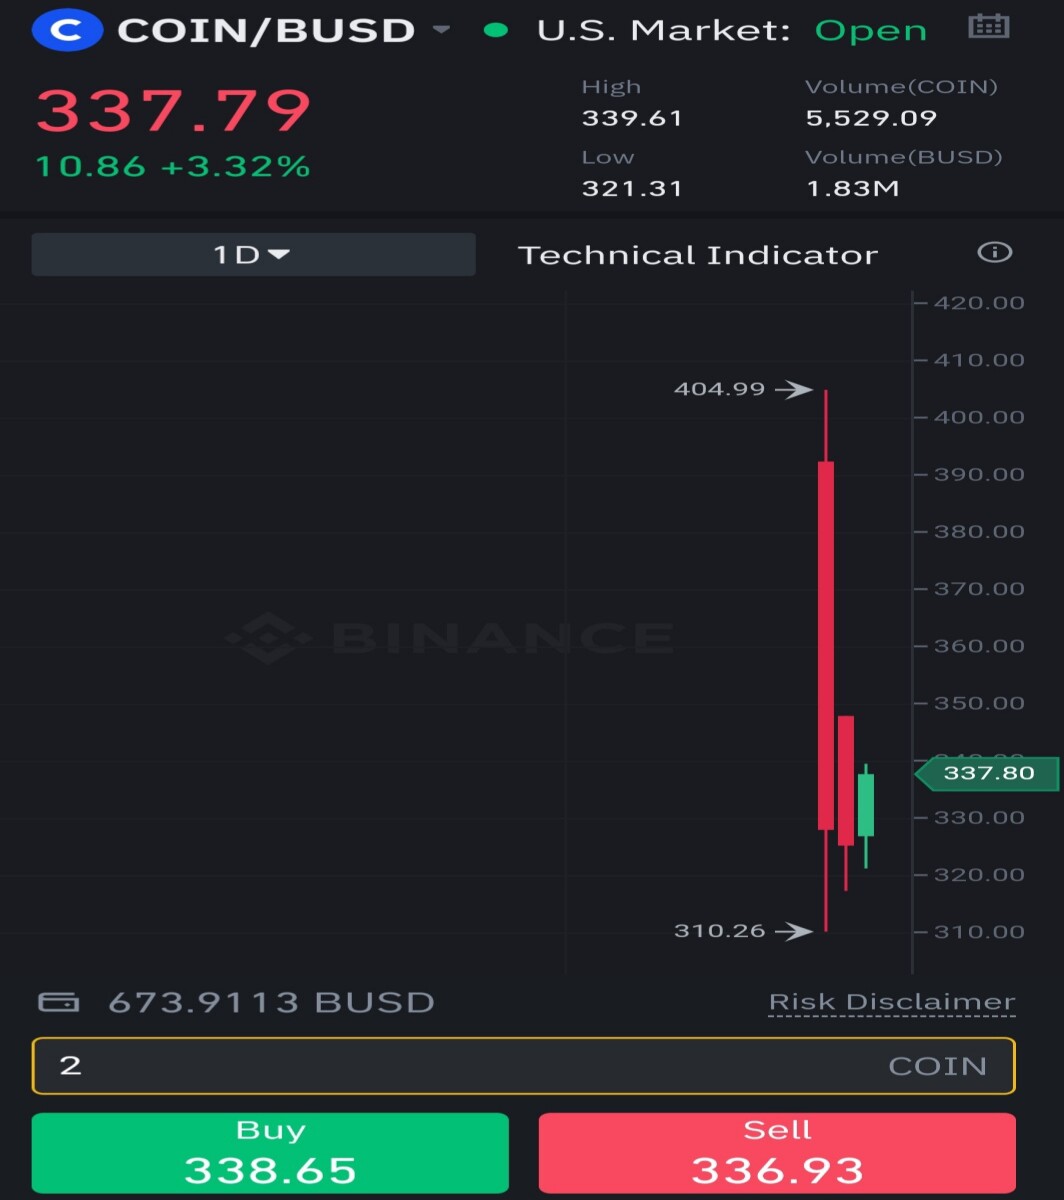Image resolution: width=1064 pixels, height=1200 pixels.
Task: Buy COIN at 338.65
Action: [270, 1153]
